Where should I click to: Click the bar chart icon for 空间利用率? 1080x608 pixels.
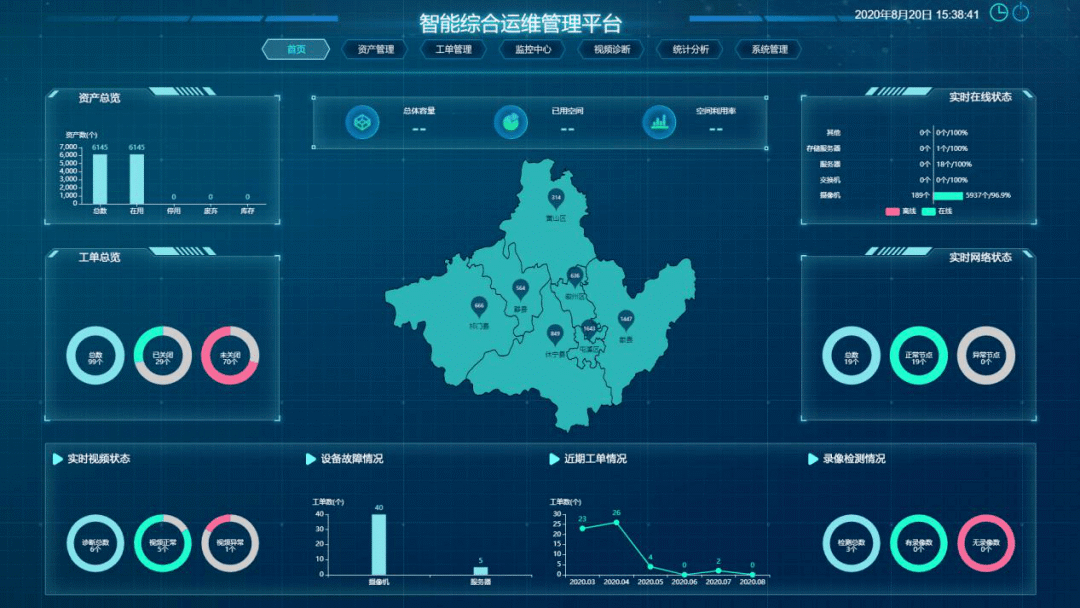659,122
